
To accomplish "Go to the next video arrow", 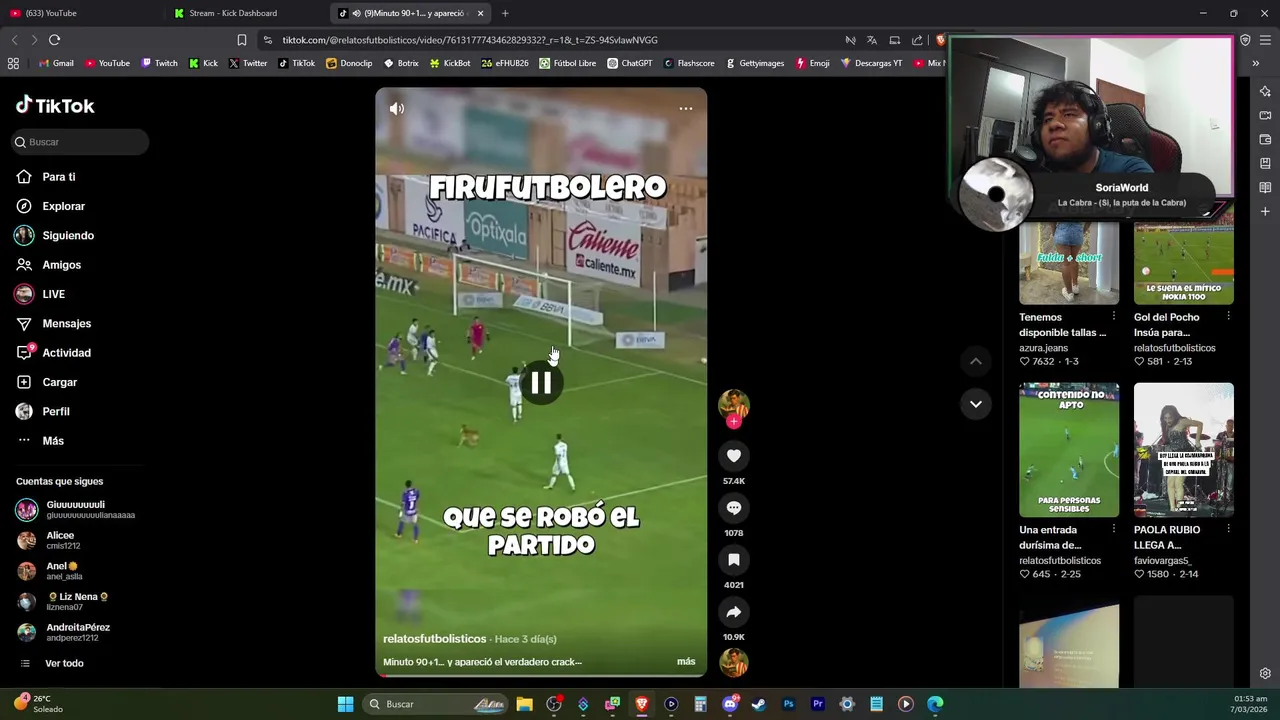I will pyautogui.click(x=976, y=404).
